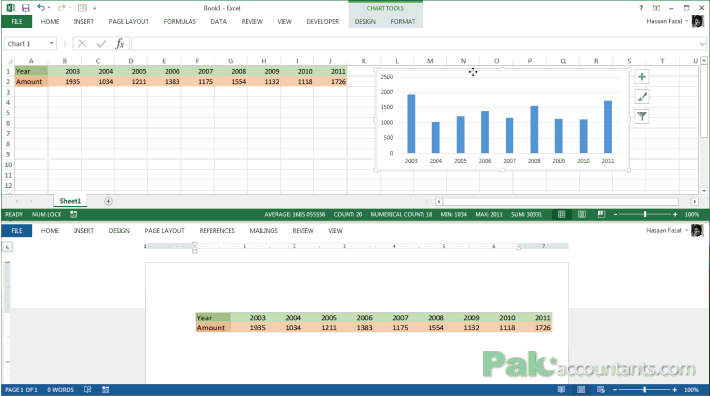Image resolution: width=710 pixels, height=396 pixels.
Task: Expand the Name Box dropdown showing Chart 1
Action: pos(51,43)
